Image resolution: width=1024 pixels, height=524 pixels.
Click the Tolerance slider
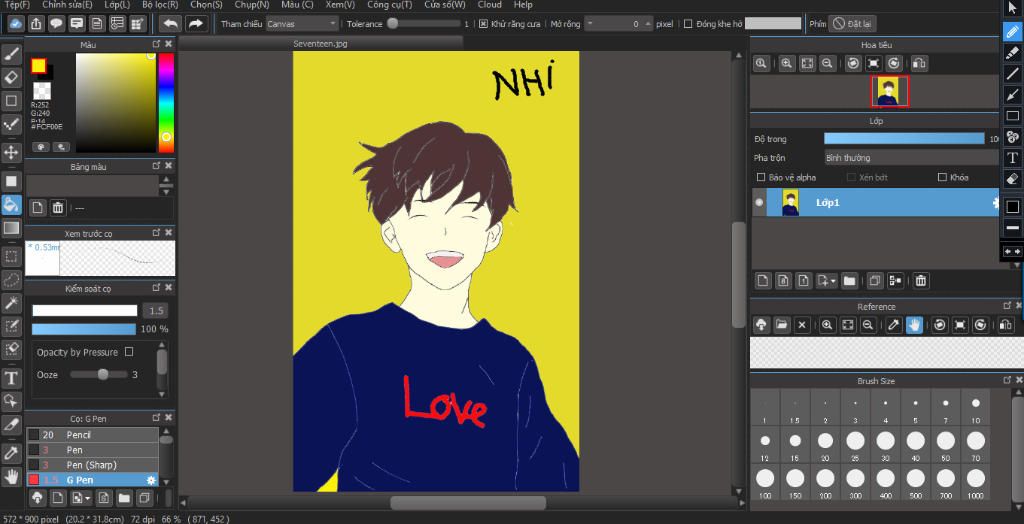coord(426,24)
